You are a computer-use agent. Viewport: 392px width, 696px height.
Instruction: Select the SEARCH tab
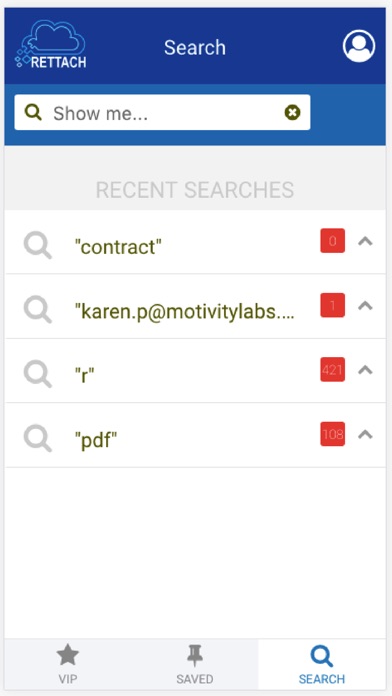point(322,664)
